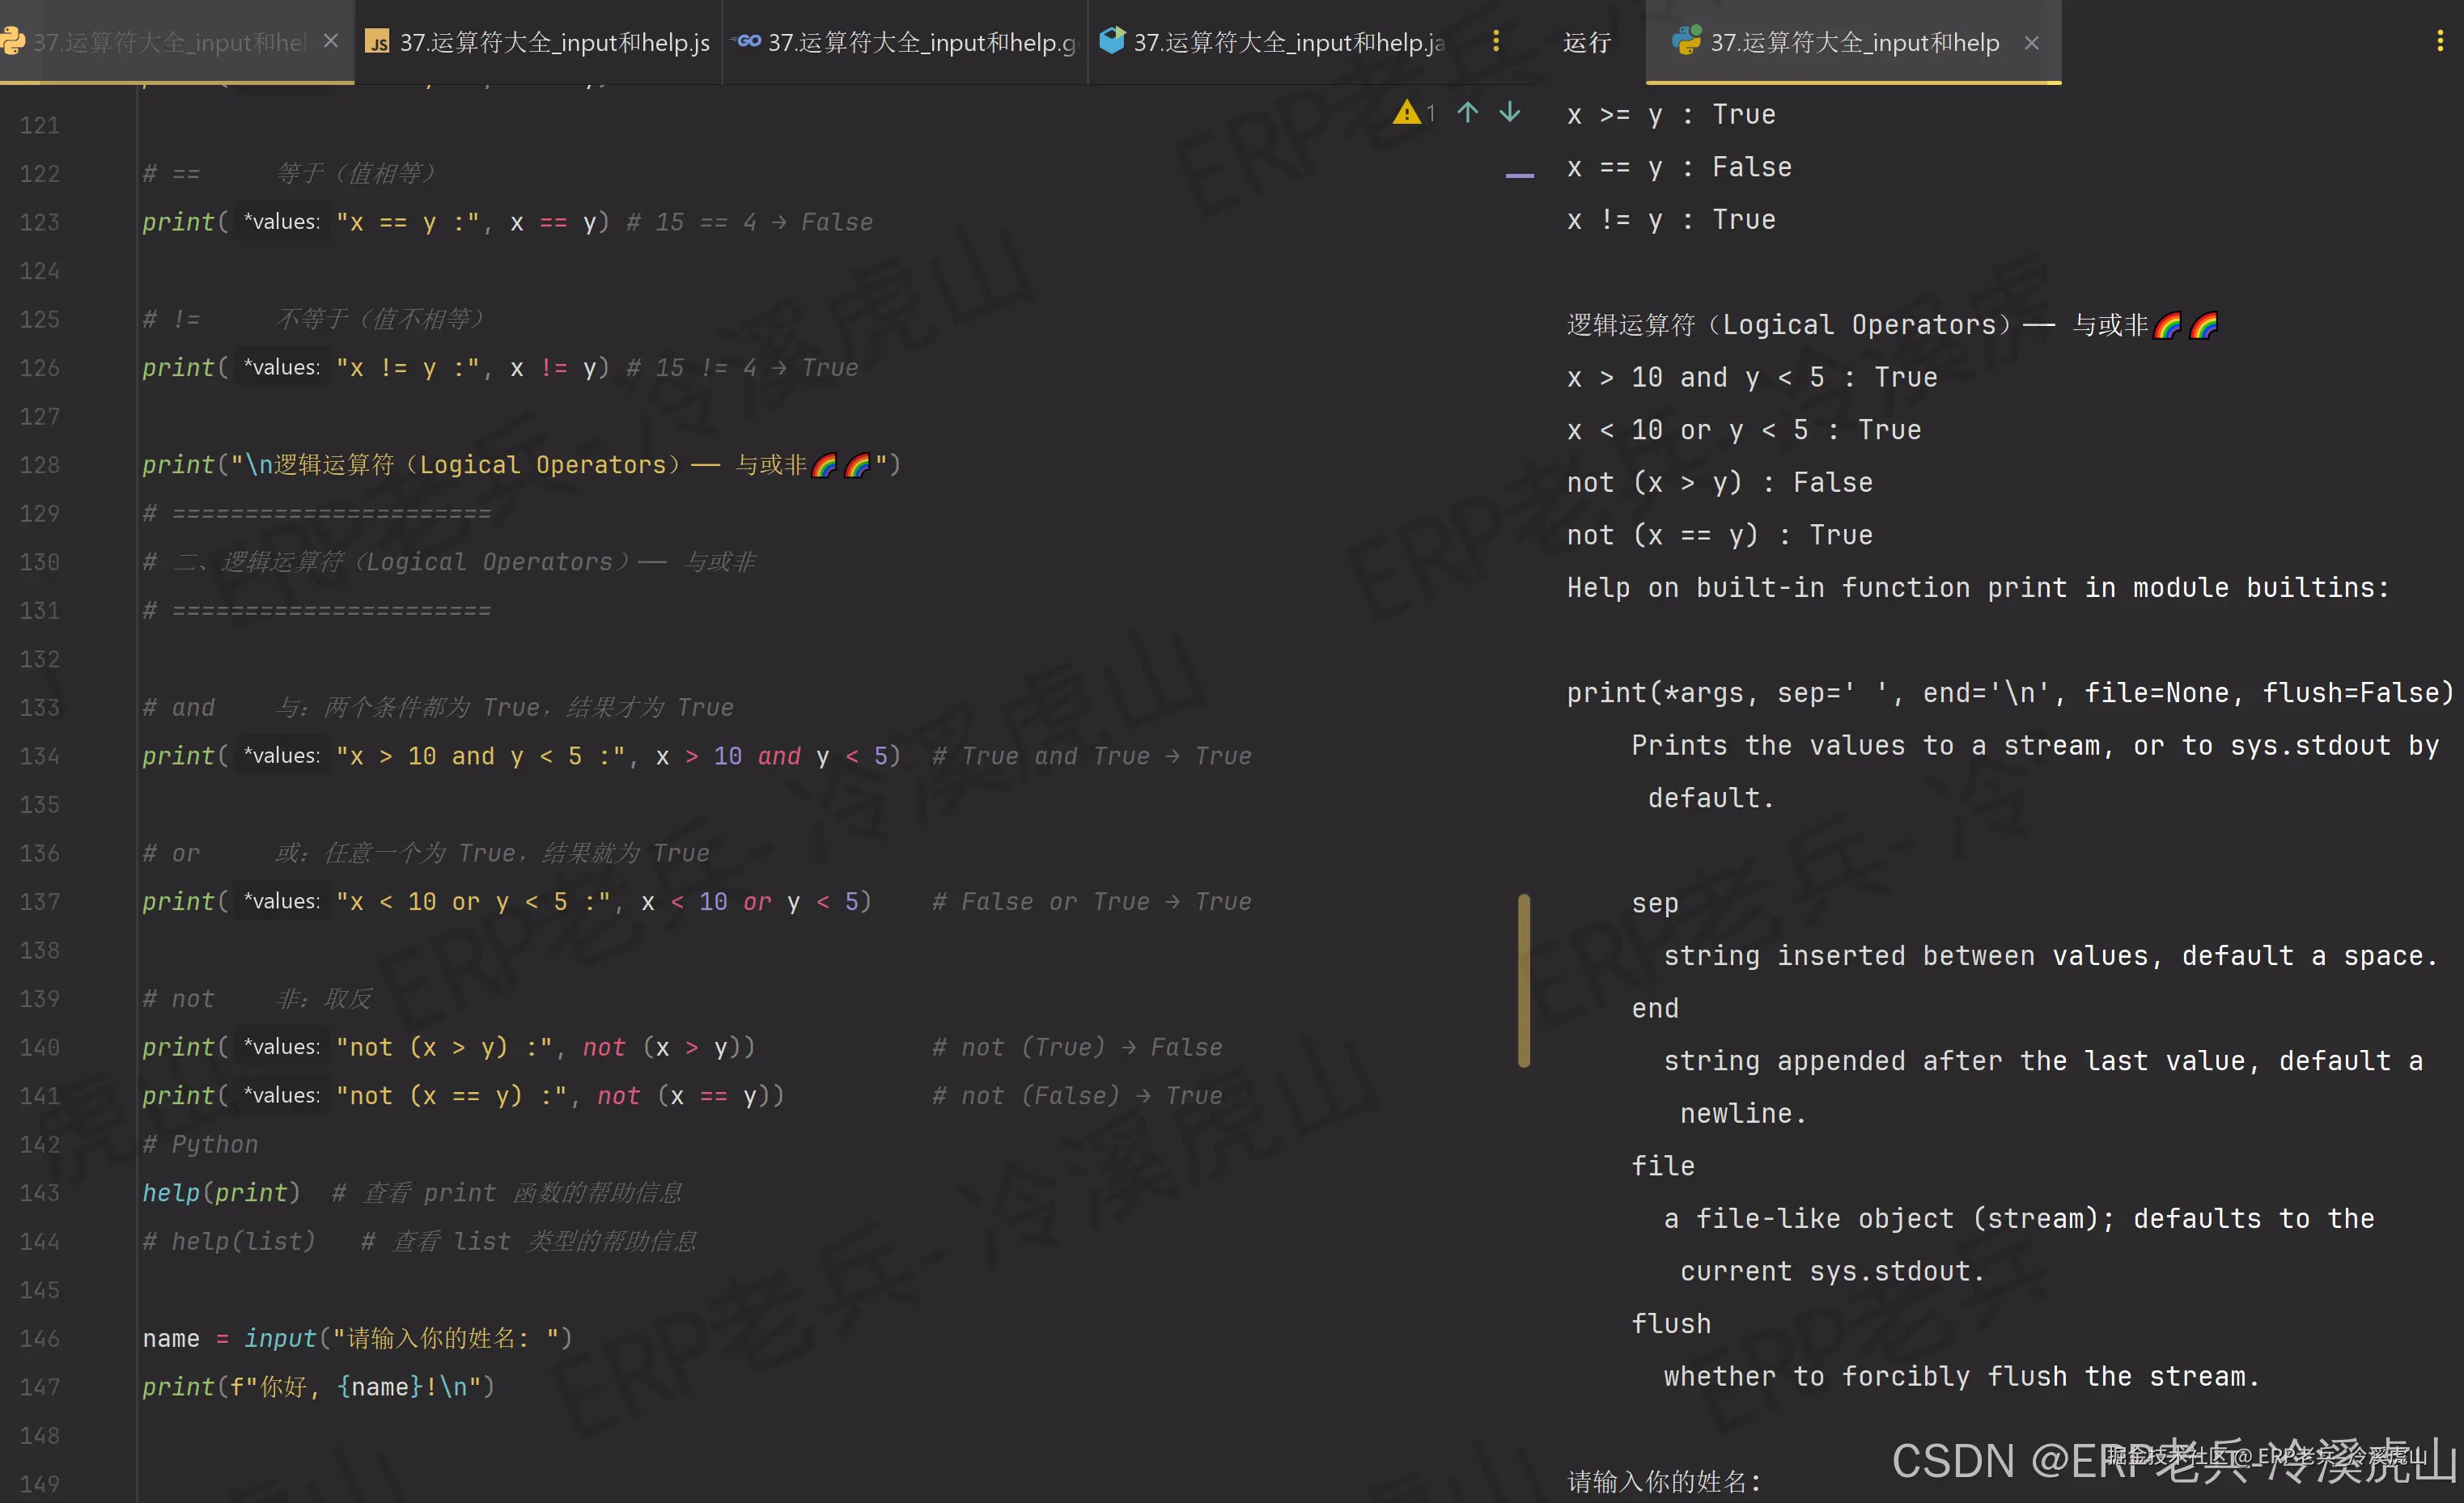Viewport: 2464px width, 1503px height.
Task: Close the run output tab
Action: [x=2031, y=43]
